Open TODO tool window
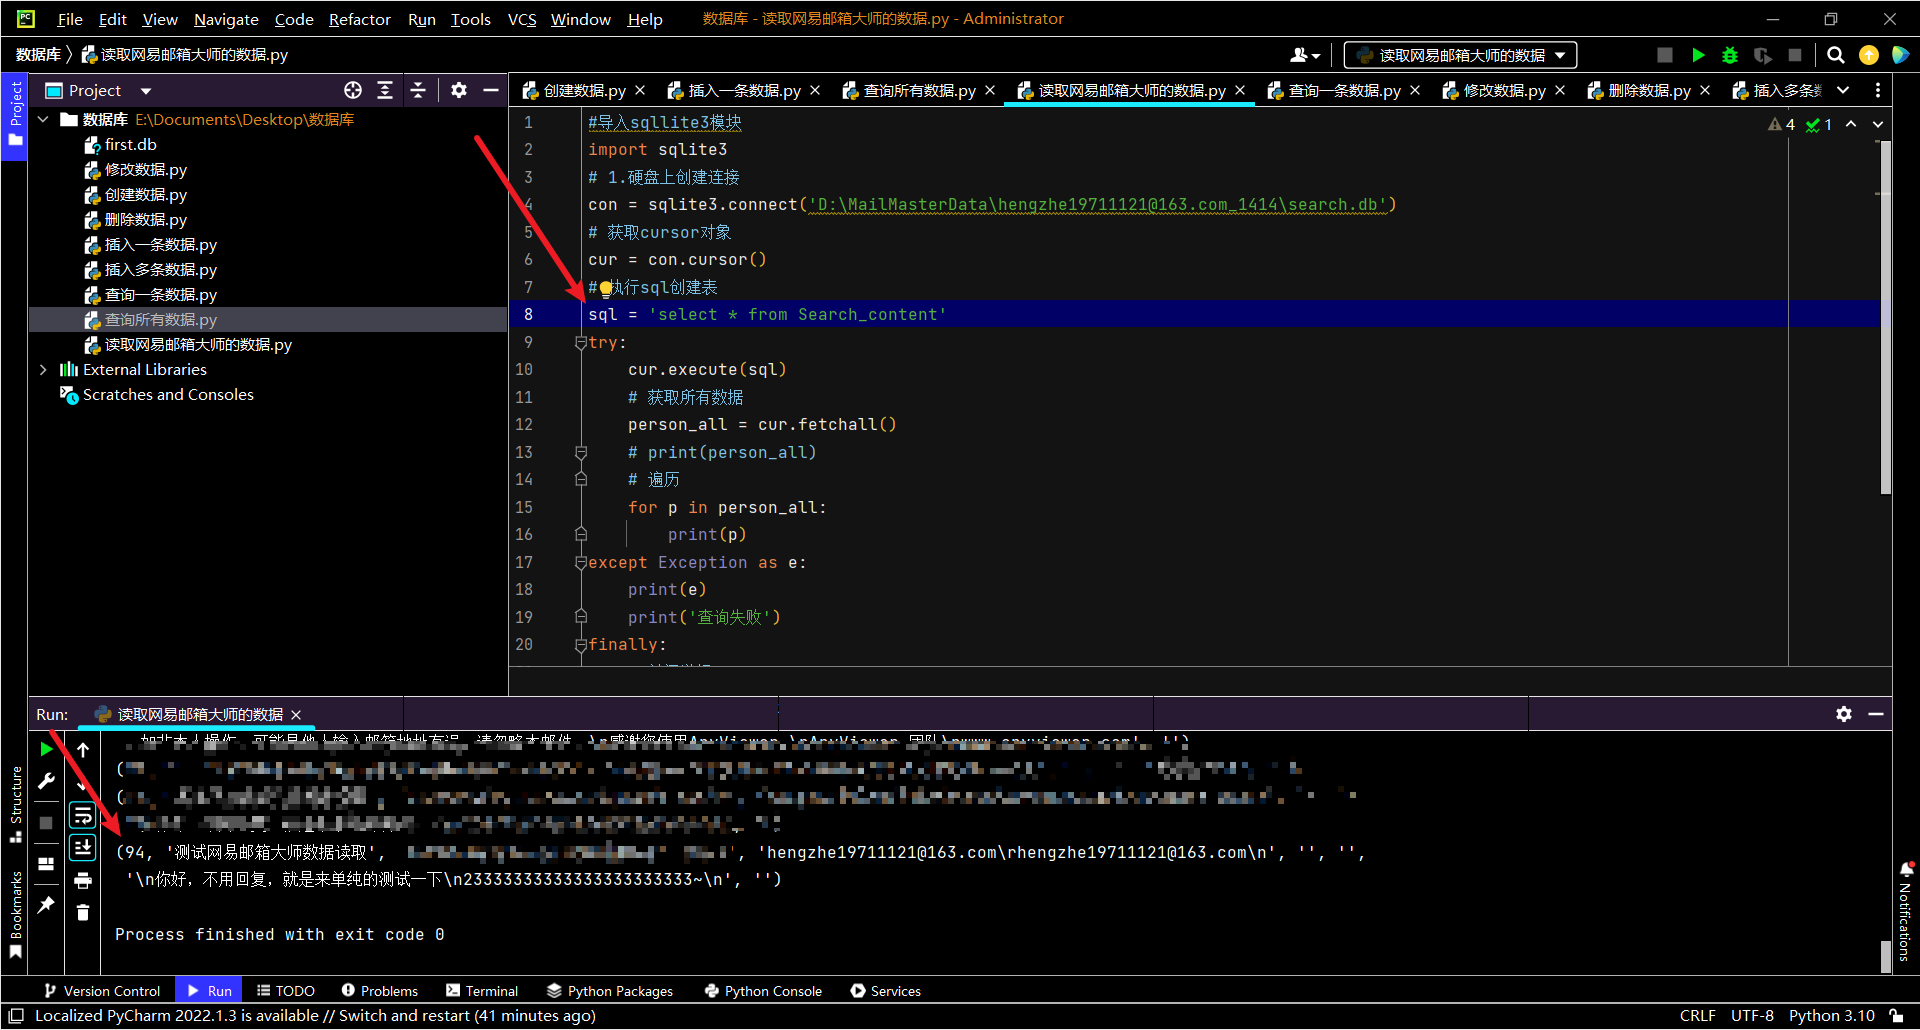The image size is (1920, 1030). click(286, 991)
